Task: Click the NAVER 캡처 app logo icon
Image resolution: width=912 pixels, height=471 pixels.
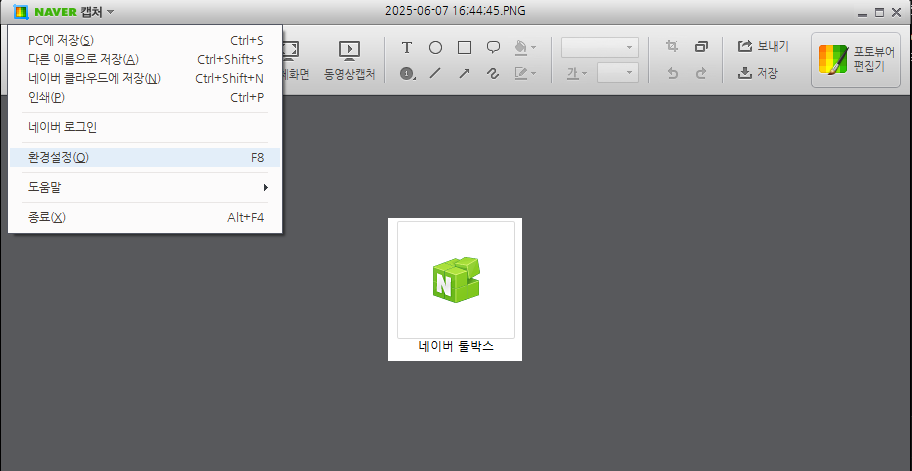Action: [21, 12]
